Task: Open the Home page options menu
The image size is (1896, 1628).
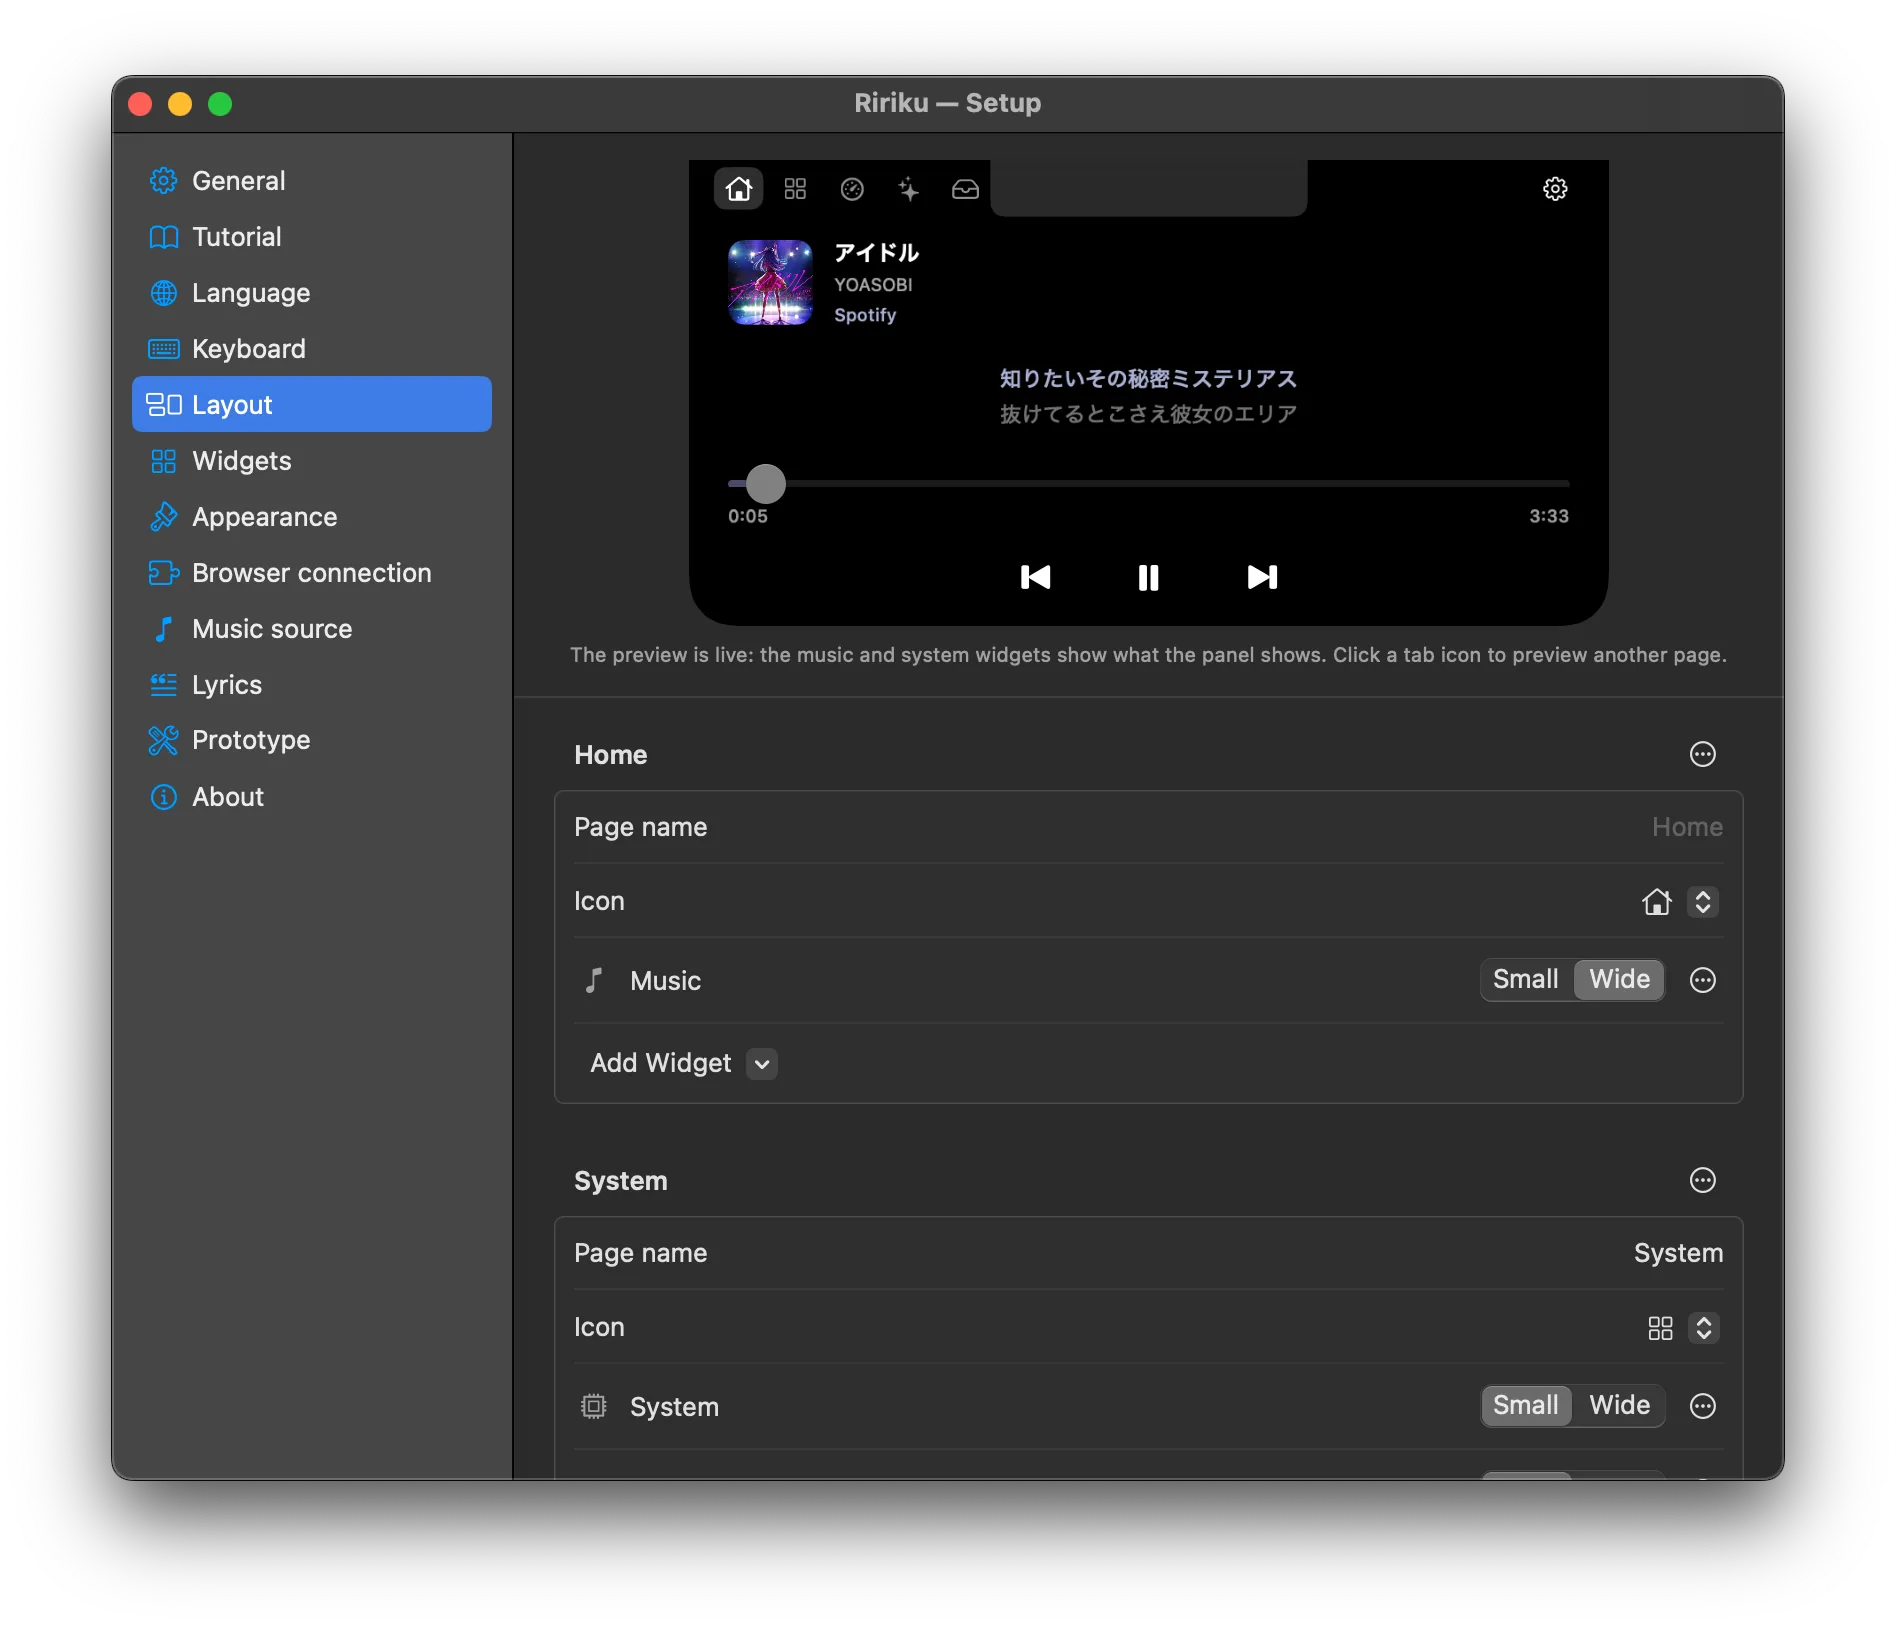Action: coord(1703,754)
